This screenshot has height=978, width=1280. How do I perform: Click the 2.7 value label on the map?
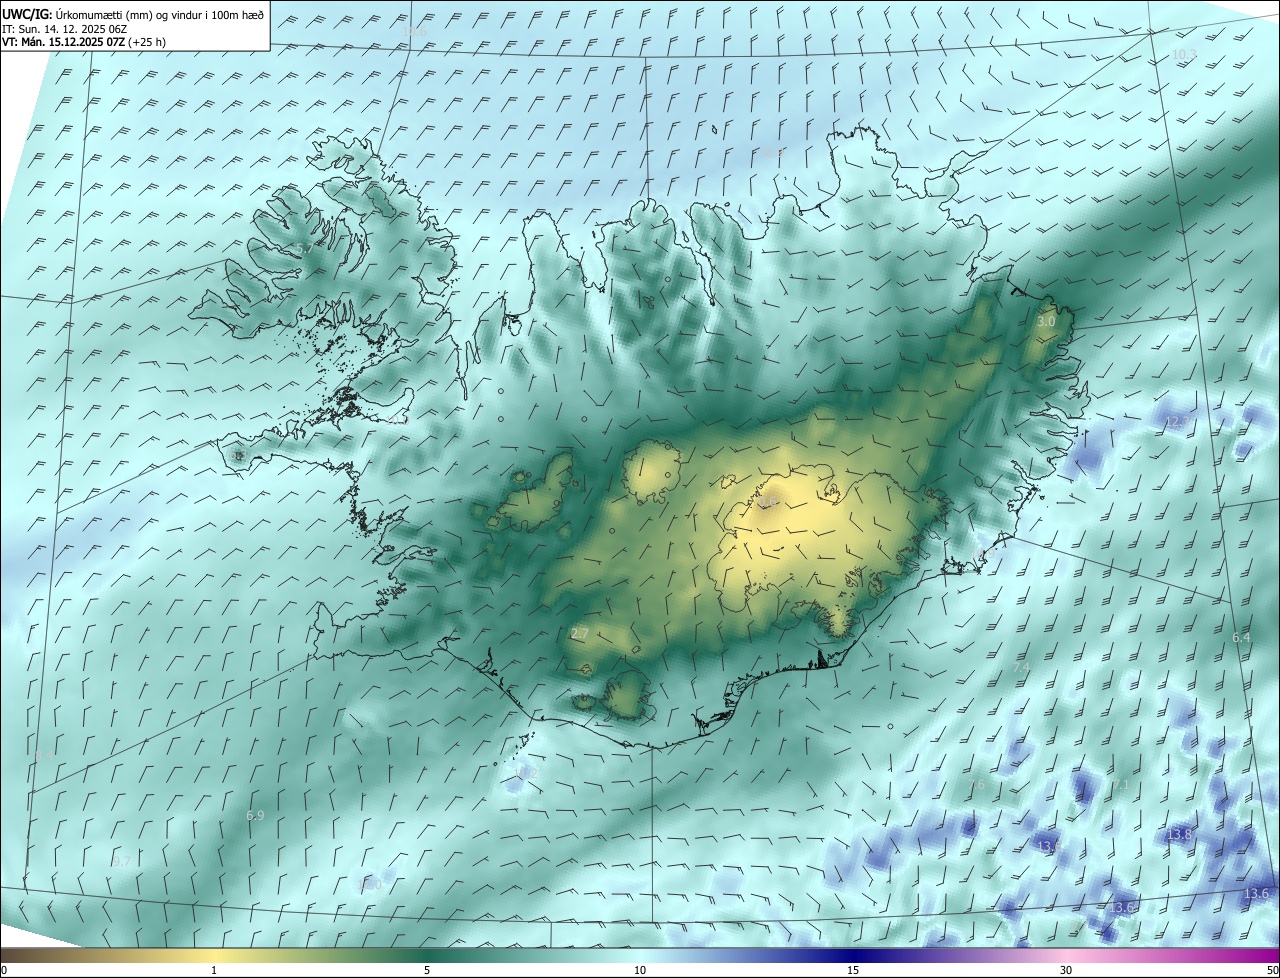click(x=580, y=634)
